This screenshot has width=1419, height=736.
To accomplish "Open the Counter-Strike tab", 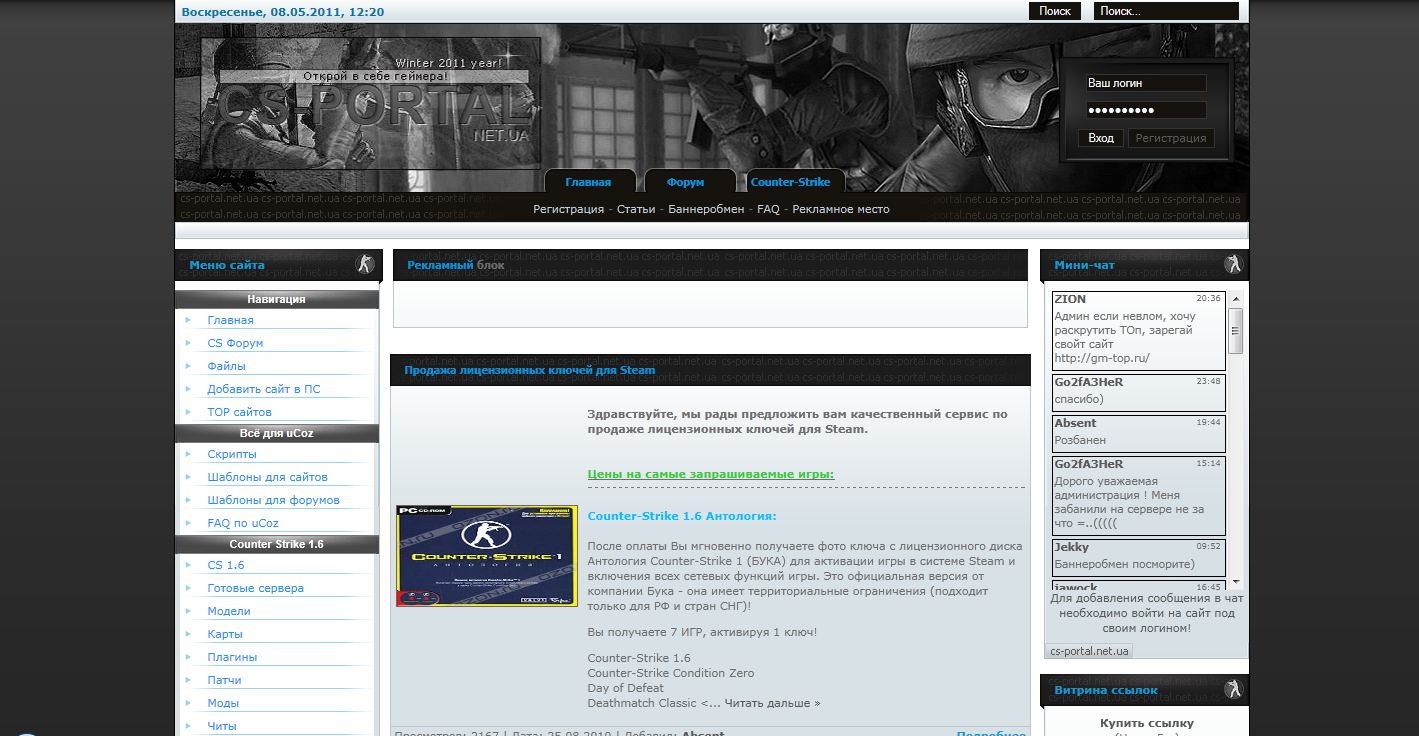I will [x=790, y=182].
